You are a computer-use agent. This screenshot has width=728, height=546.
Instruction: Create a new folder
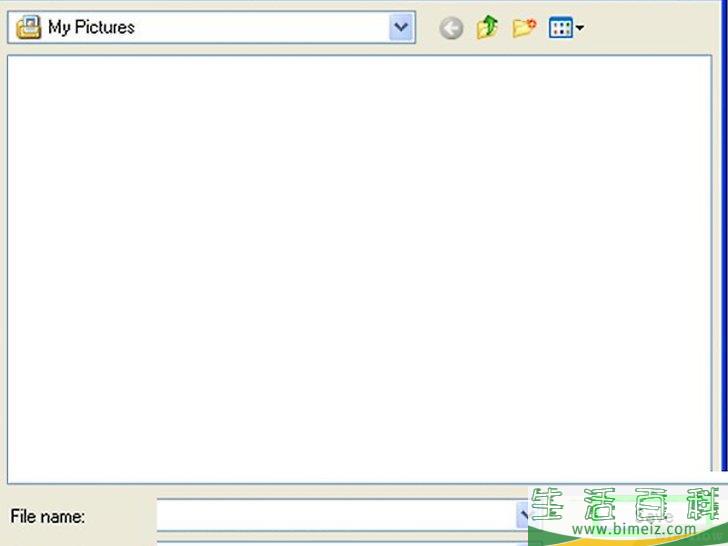click(524, 29)
